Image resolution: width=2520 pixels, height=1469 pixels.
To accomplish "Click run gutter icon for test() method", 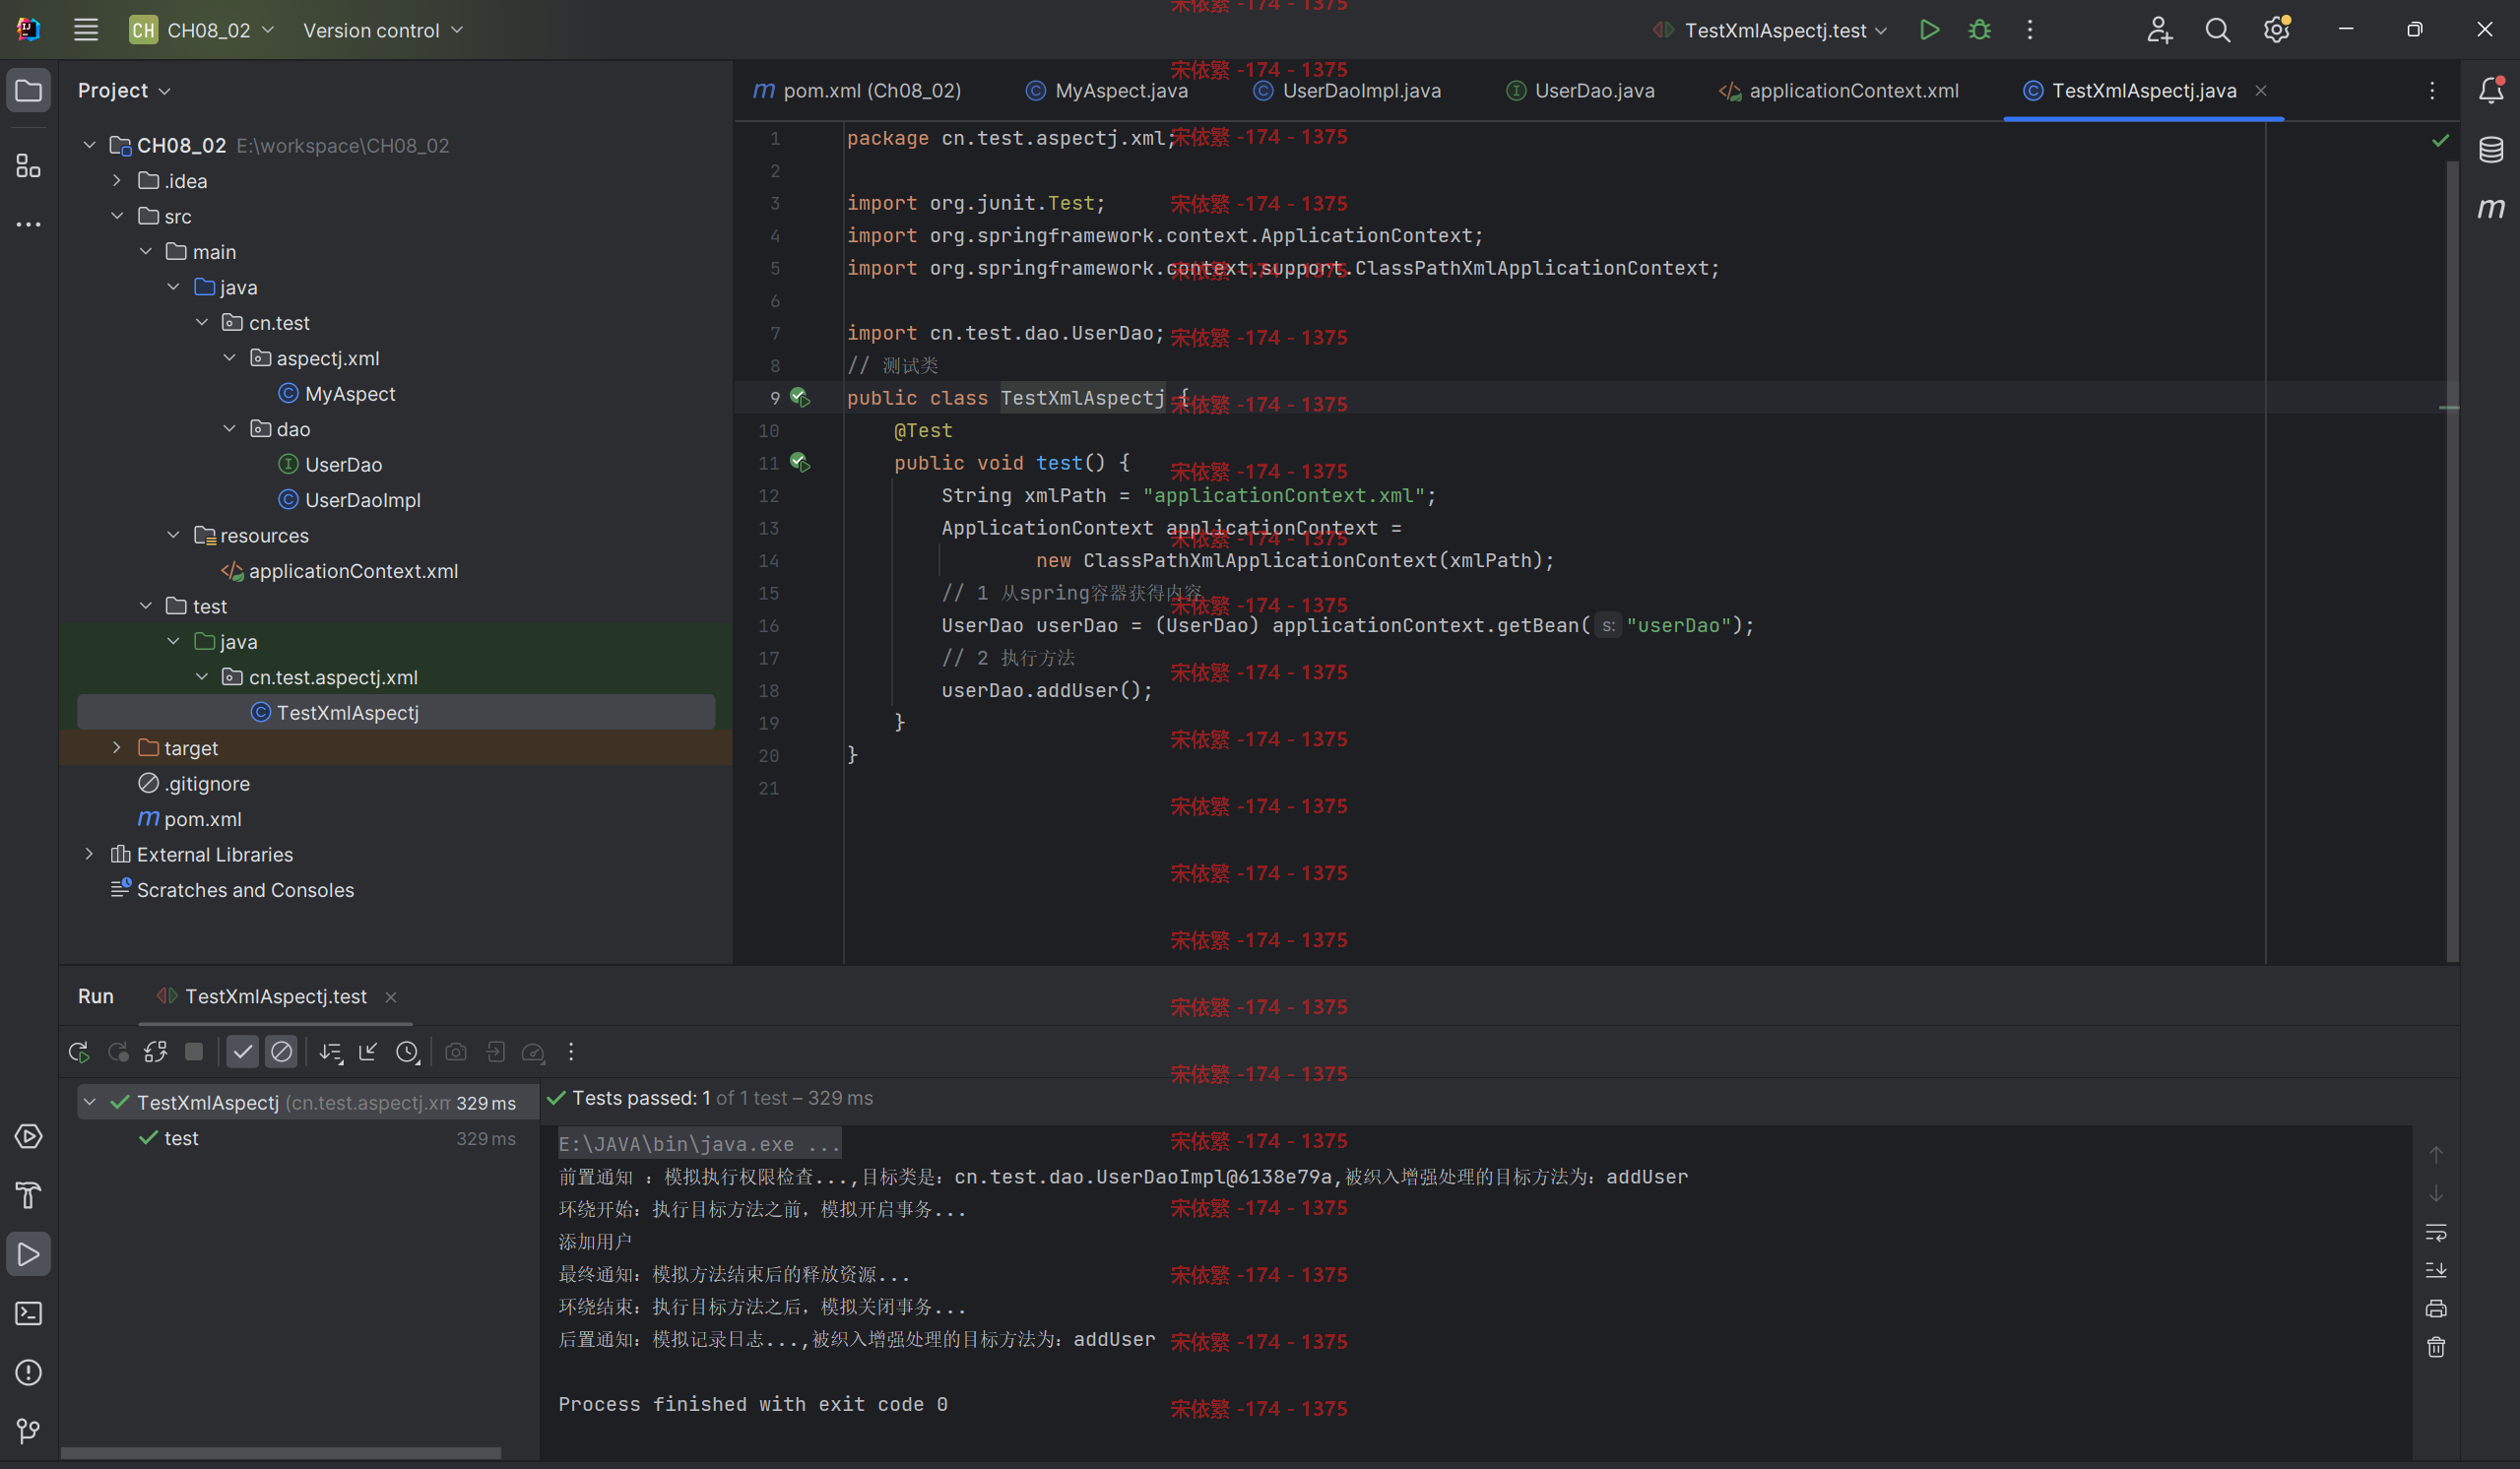I will pyautogui.click(x=800, y=463).
